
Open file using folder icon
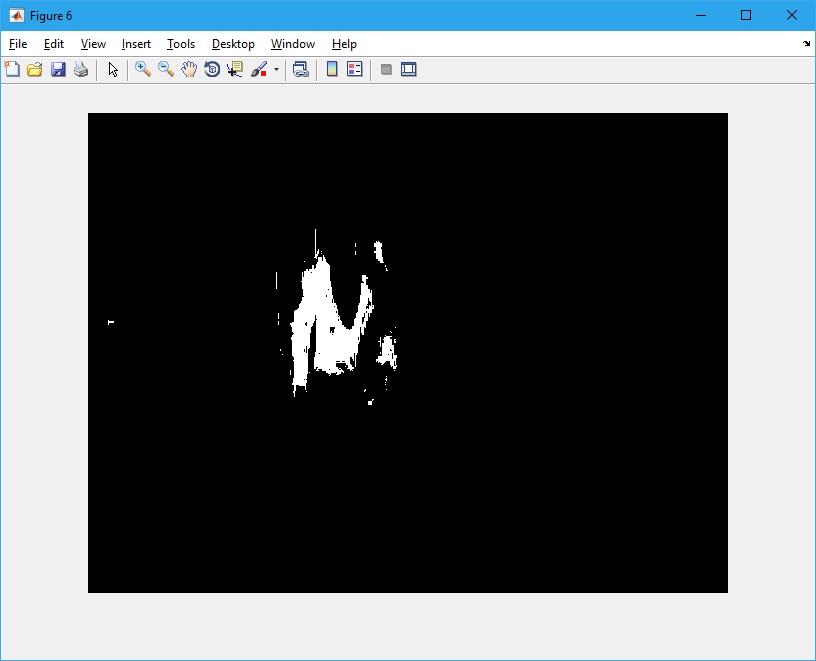coord(35,70)
